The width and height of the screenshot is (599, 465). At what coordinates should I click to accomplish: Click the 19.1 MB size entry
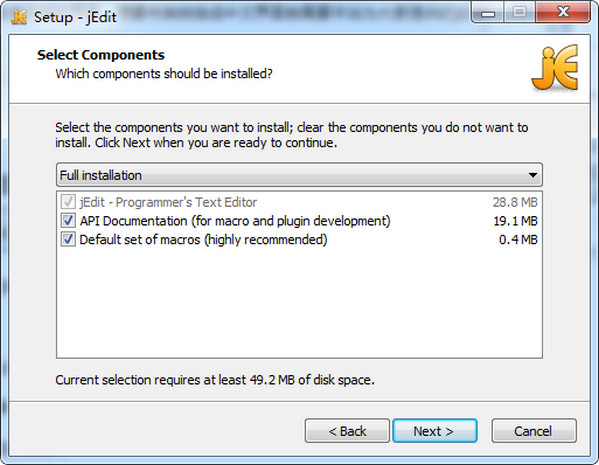515,221
